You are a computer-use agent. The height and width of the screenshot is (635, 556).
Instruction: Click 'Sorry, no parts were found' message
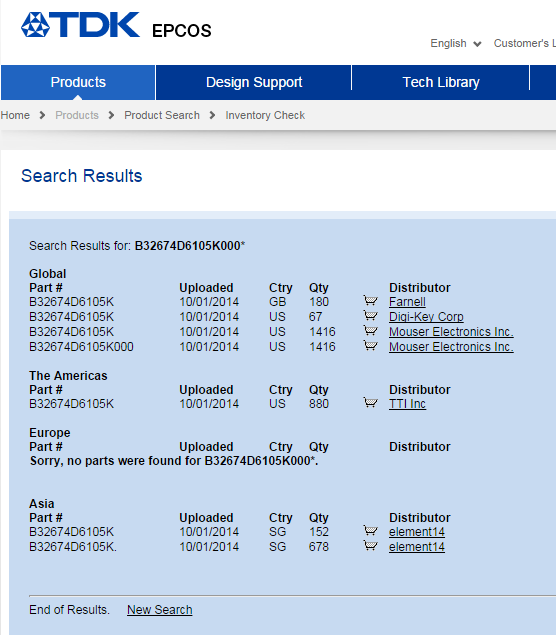point(174,461)
